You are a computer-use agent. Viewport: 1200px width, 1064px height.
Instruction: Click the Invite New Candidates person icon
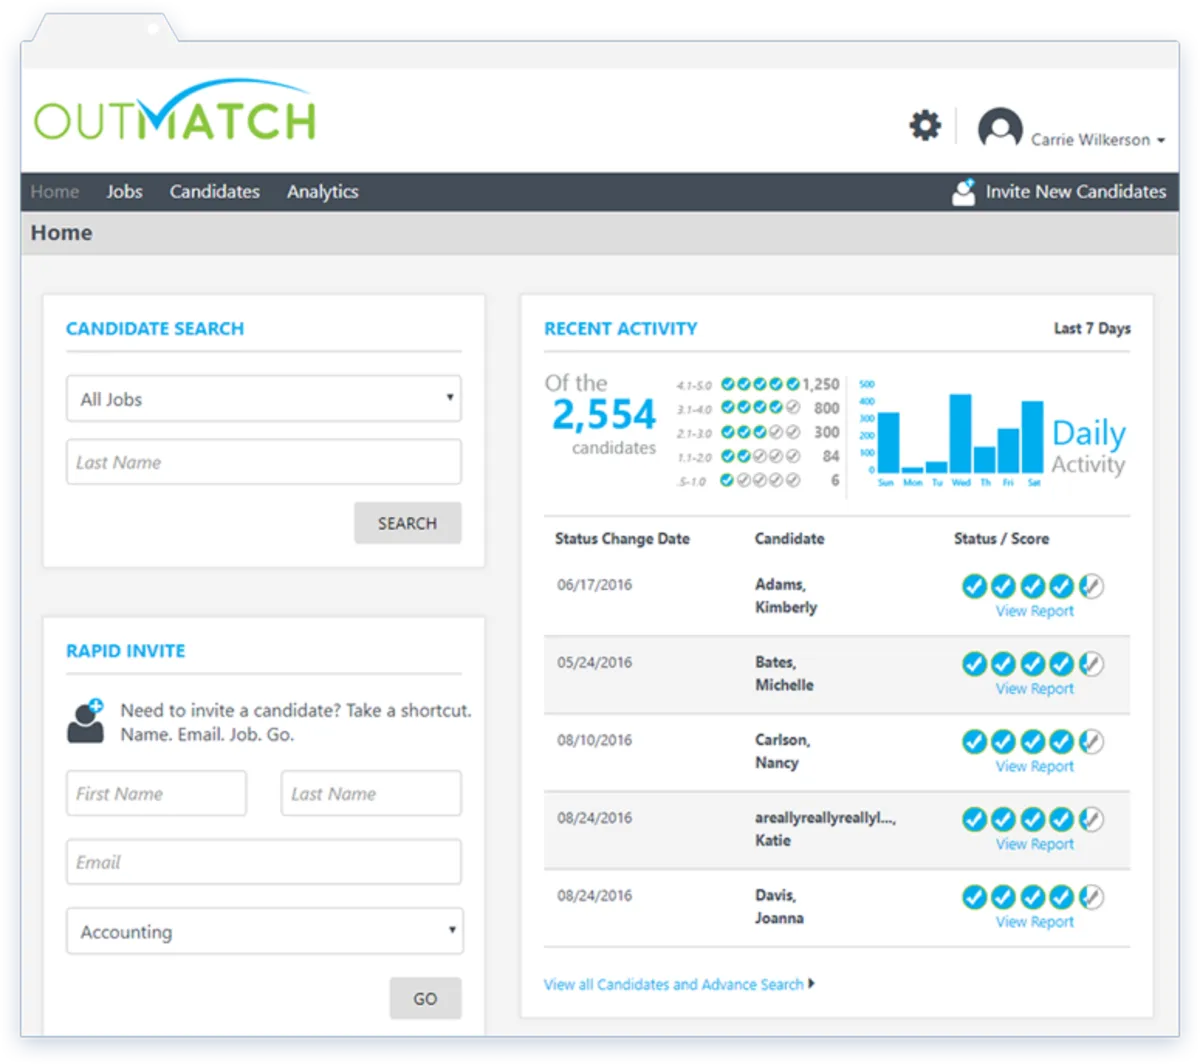coord(964,192)
